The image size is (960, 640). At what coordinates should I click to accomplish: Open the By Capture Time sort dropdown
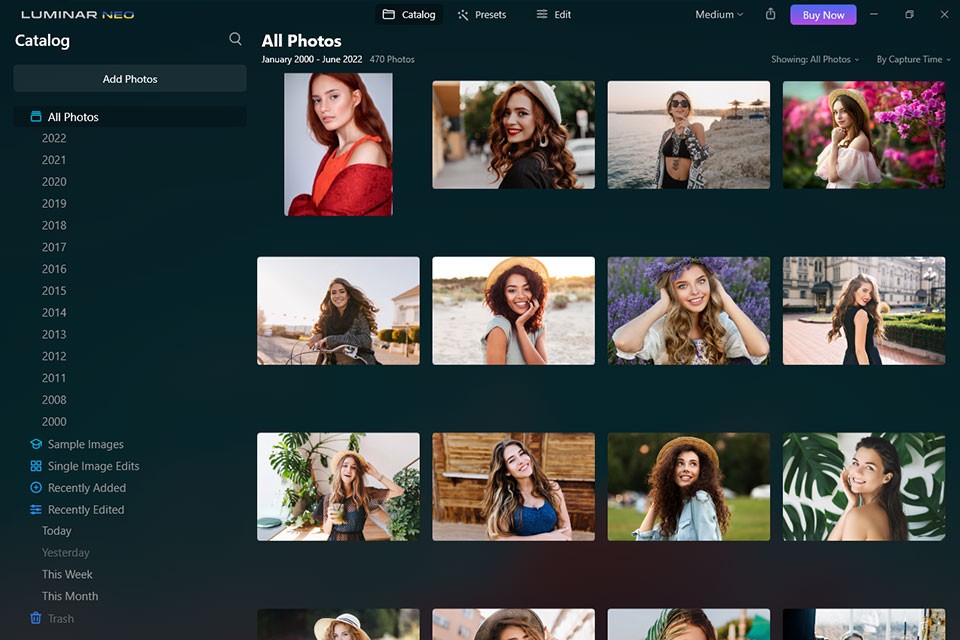tap(913, 59)
